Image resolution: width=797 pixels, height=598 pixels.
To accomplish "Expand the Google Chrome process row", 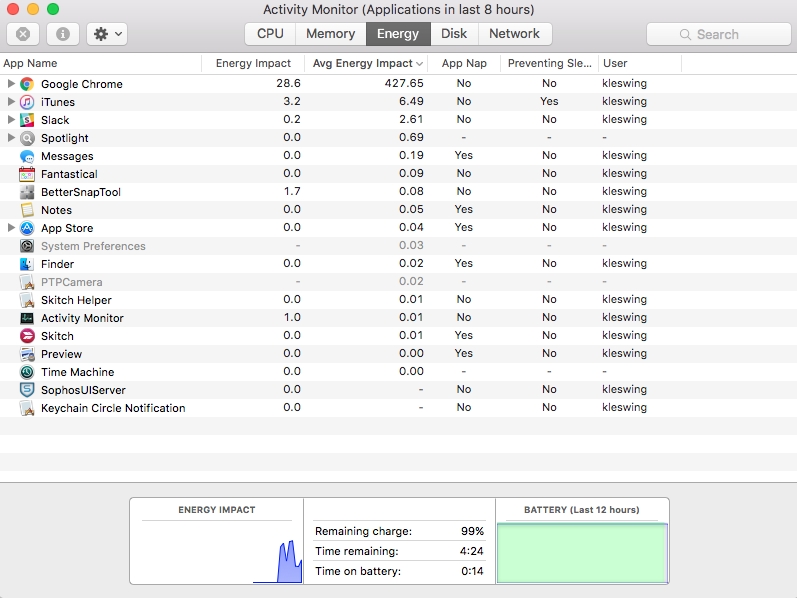I will pyautogui.click(x=11, y=83).
